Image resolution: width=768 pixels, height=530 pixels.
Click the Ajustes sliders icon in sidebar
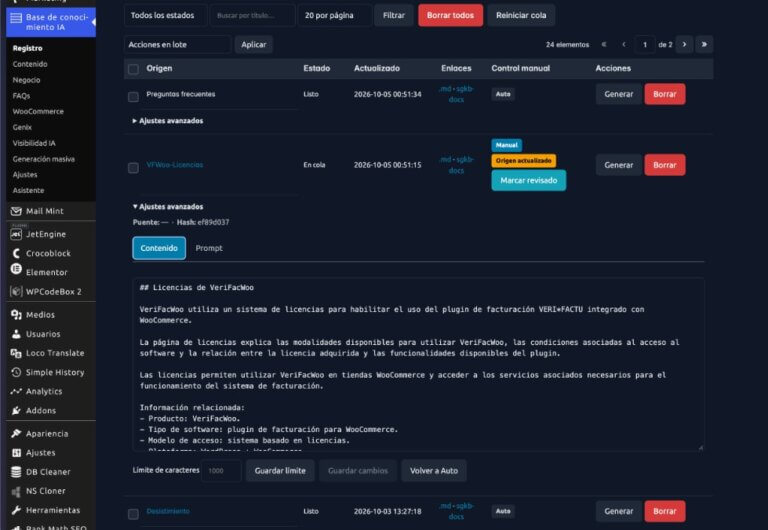pyautogui.click(x=16, y=453)
